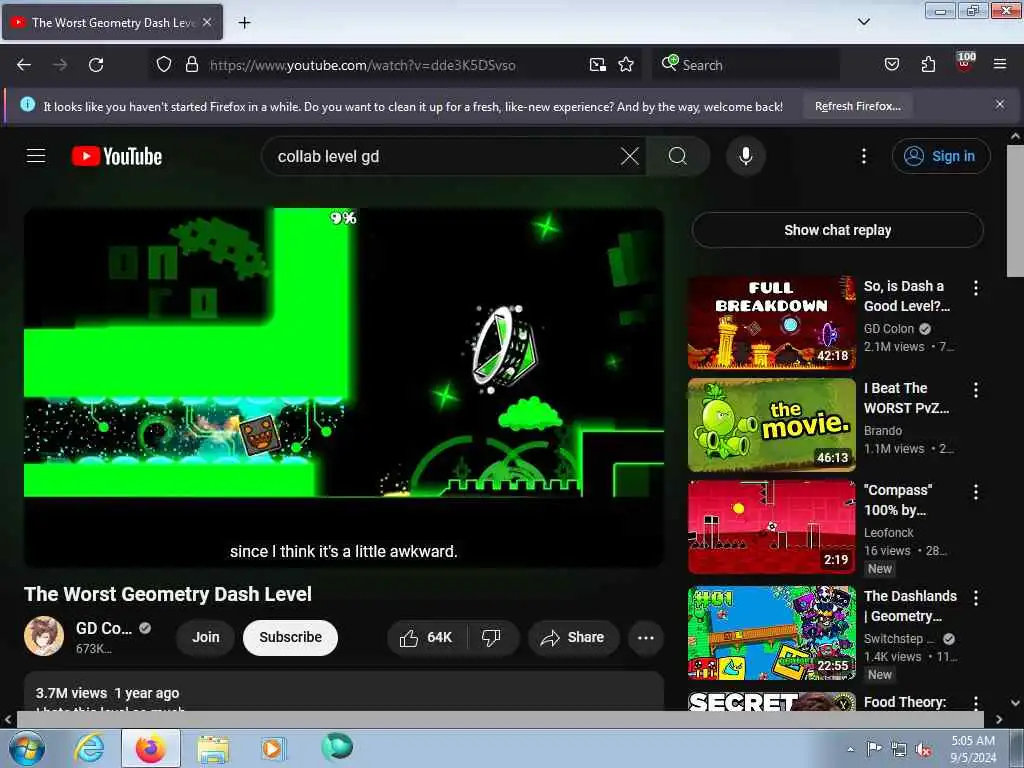This screenshot has width=1024, height=768.
Task: Subscribe to the channel
Action: 290,637
